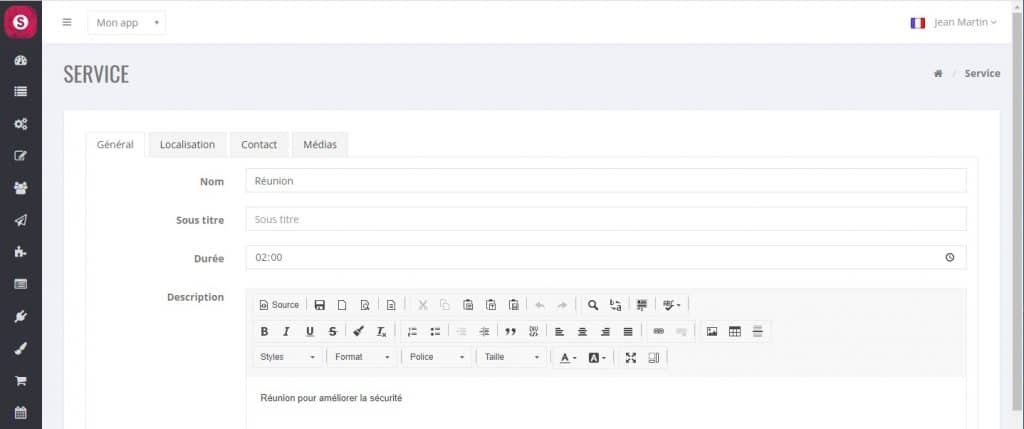Click the Select All icon in editor
Screen dimensions: 1024x429
[x=642, y=305]
